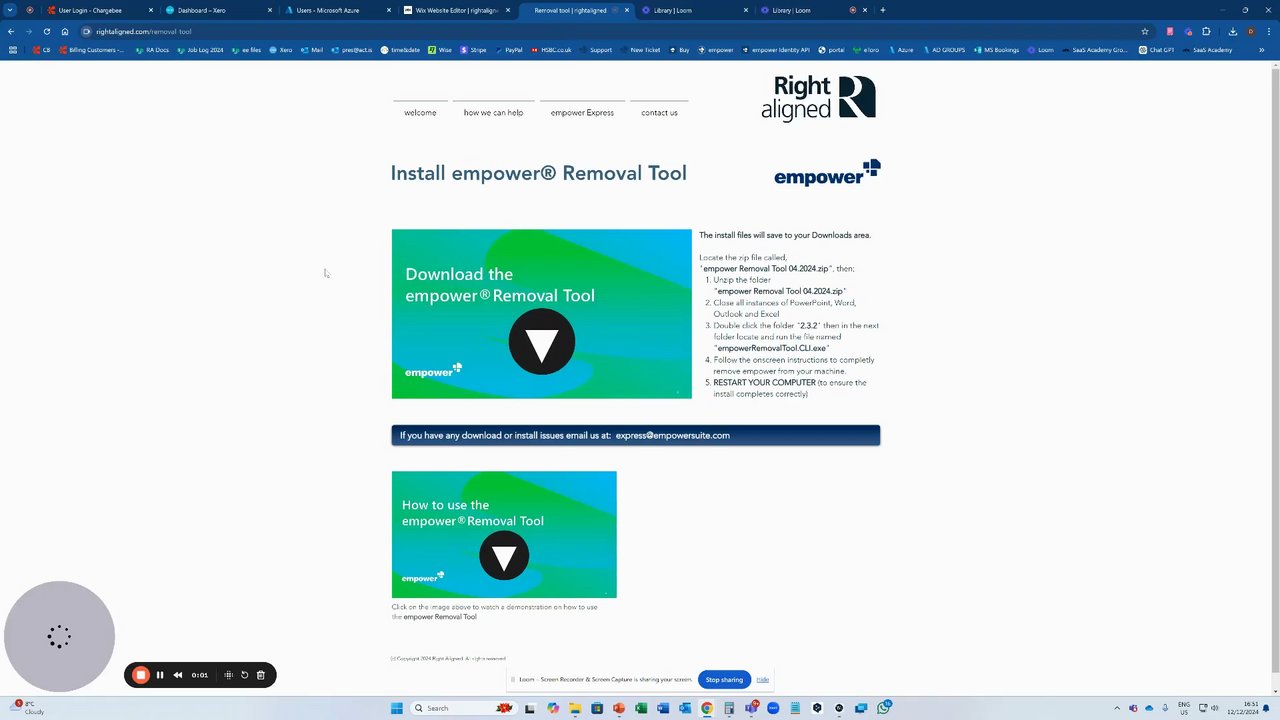Open the site information icon in address bar

coord(86,31)
